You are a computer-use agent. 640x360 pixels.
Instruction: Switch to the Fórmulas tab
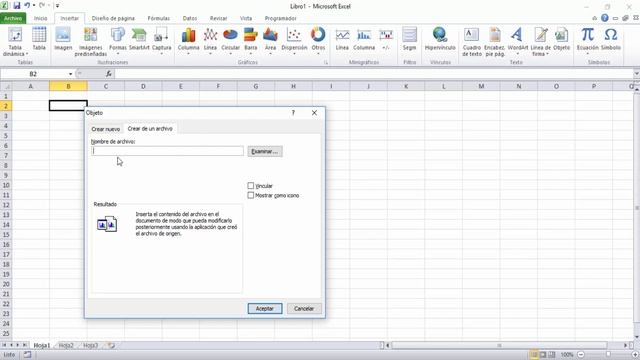coord(159,18)
